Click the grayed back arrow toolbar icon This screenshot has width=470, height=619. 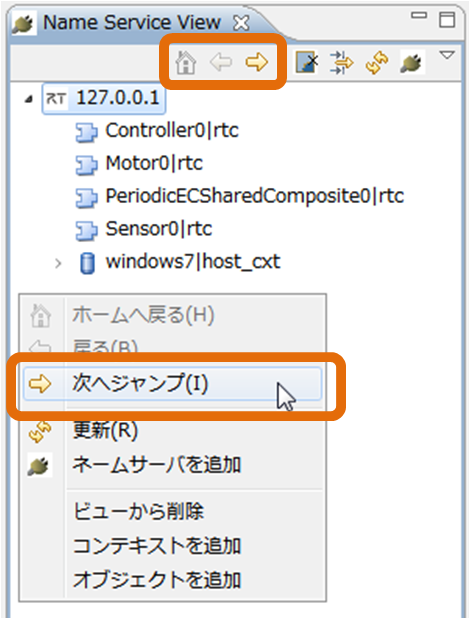click(x=221, y=62)
